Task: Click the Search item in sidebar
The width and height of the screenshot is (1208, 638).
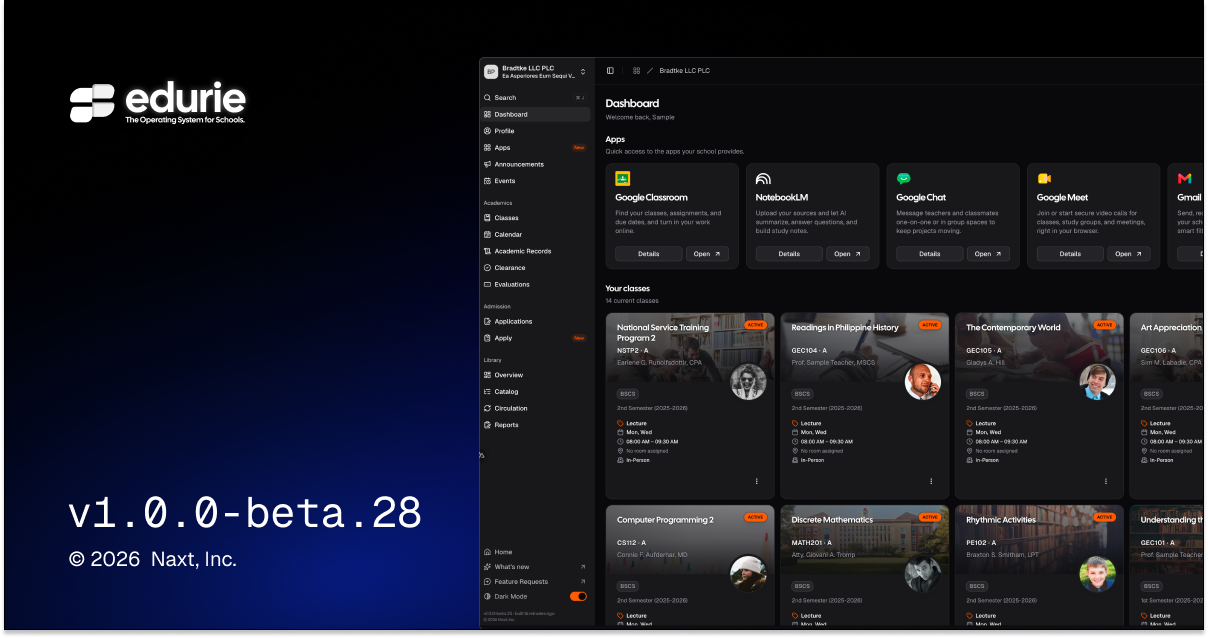Action: (535, 98)
